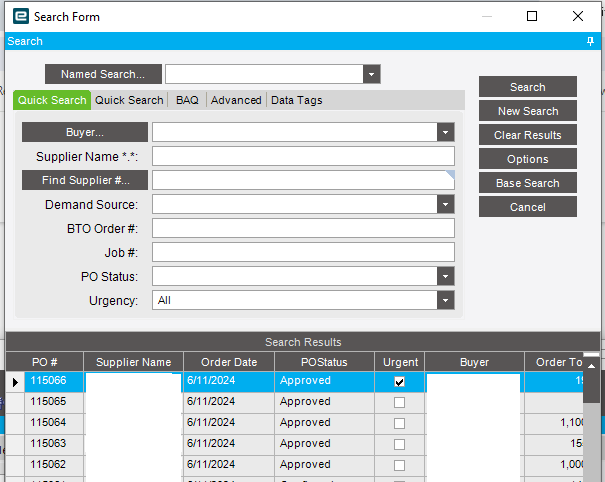605x482 pixels.
Task: Select the green Quick Search tab
Action: tap(52, 100)
